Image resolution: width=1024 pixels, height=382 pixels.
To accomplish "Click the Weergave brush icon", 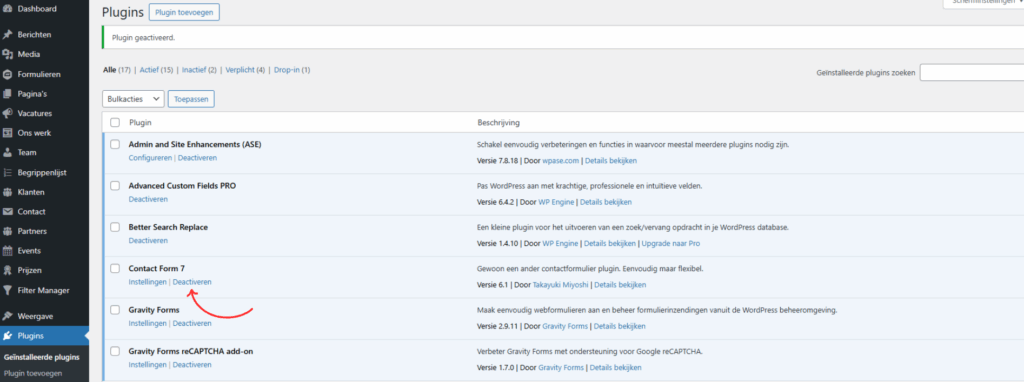I will [8, 316].
